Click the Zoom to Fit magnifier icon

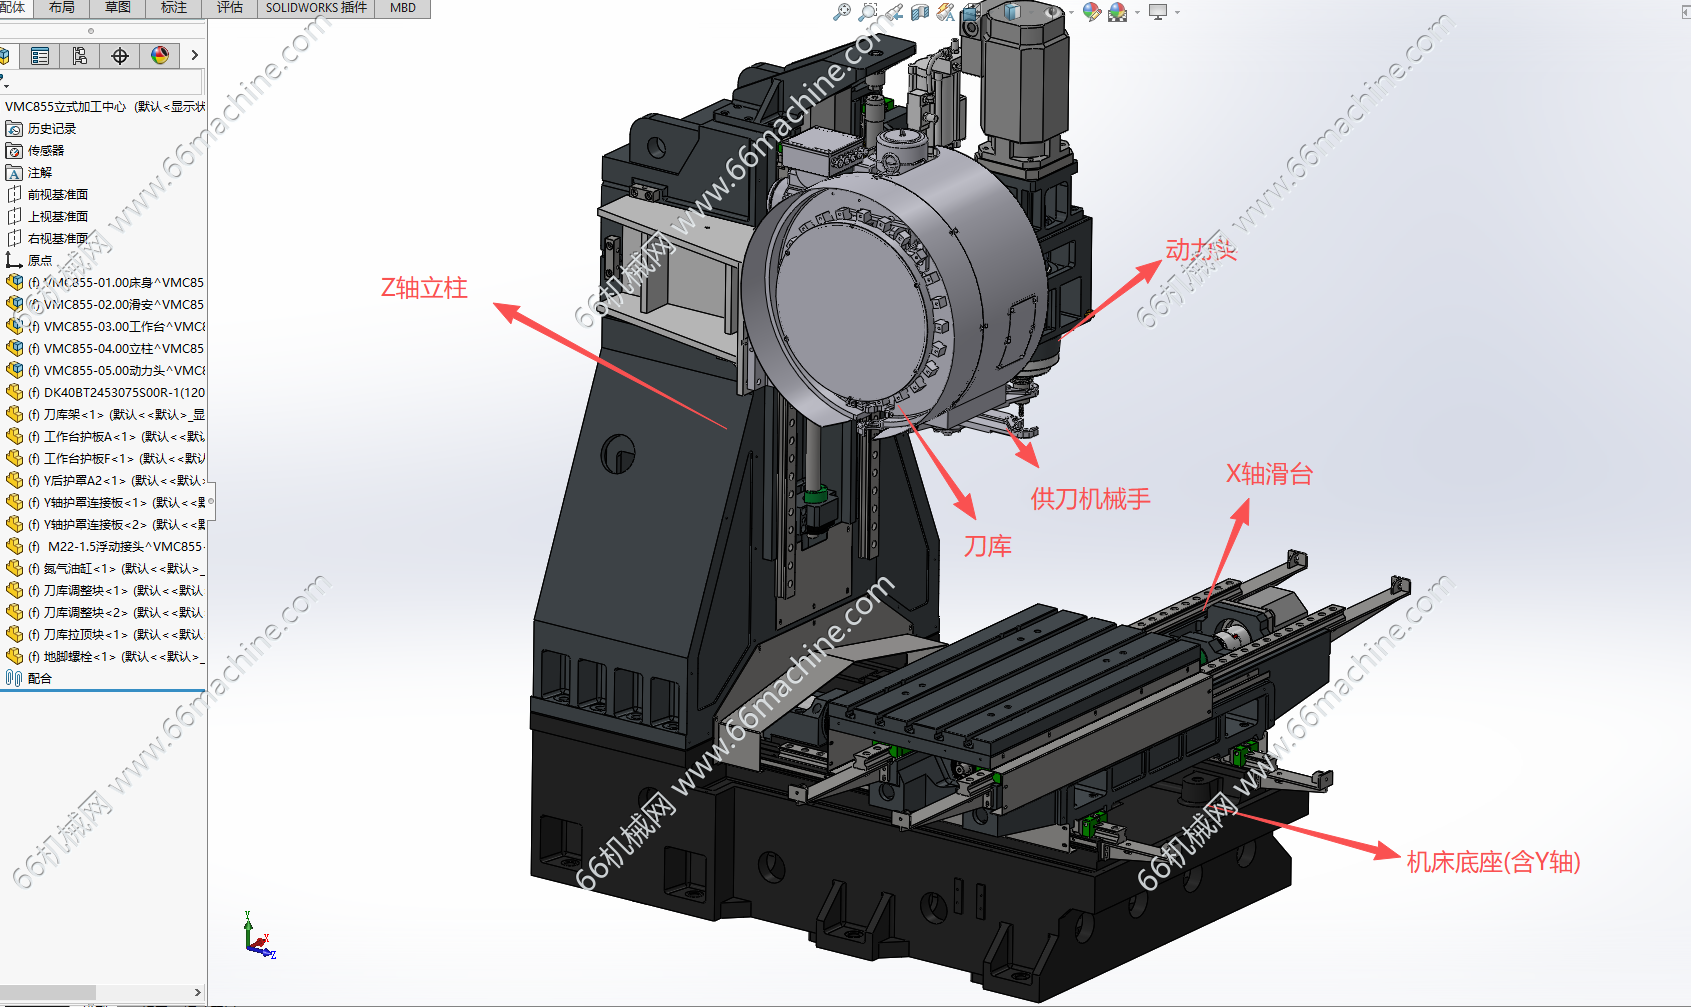(842, 12)
